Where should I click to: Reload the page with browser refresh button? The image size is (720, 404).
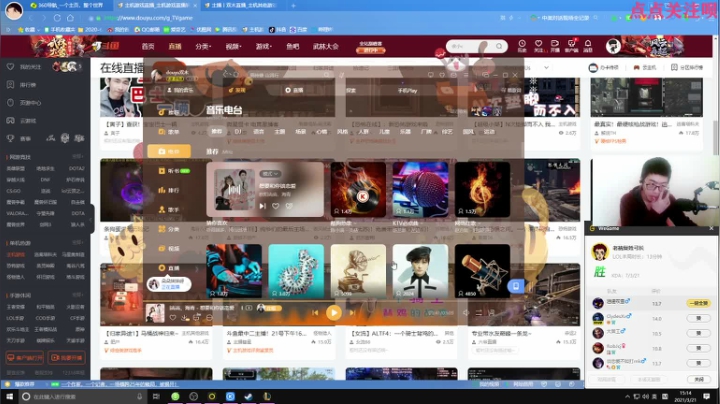coord(57,18)
